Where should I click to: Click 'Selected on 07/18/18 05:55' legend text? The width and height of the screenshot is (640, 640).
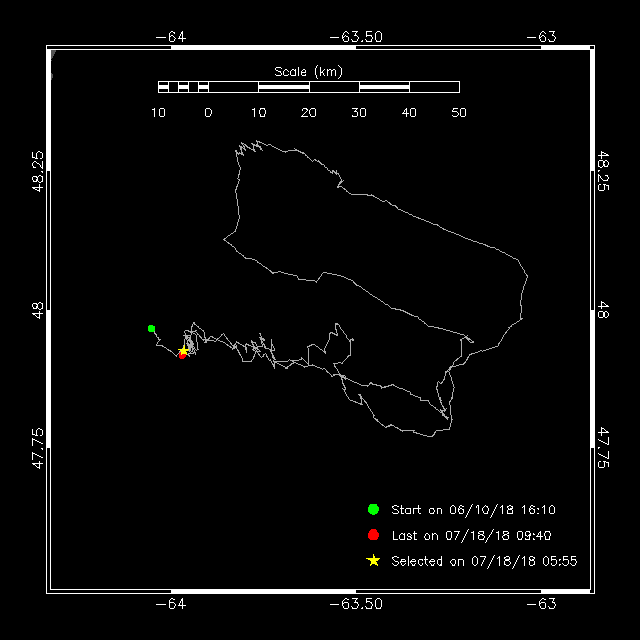(x=484, y=561)
